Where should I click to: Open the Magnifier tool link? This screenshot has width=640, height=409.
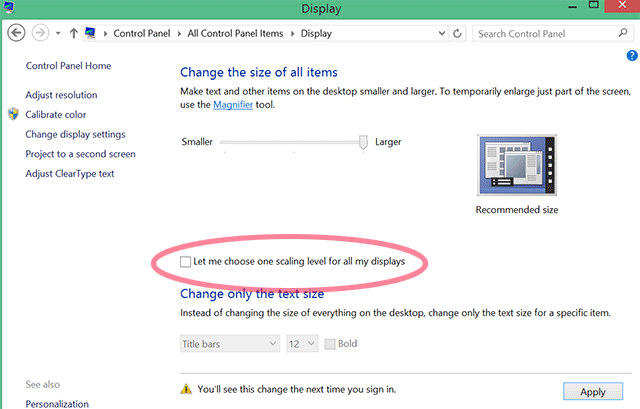point(233,105)
